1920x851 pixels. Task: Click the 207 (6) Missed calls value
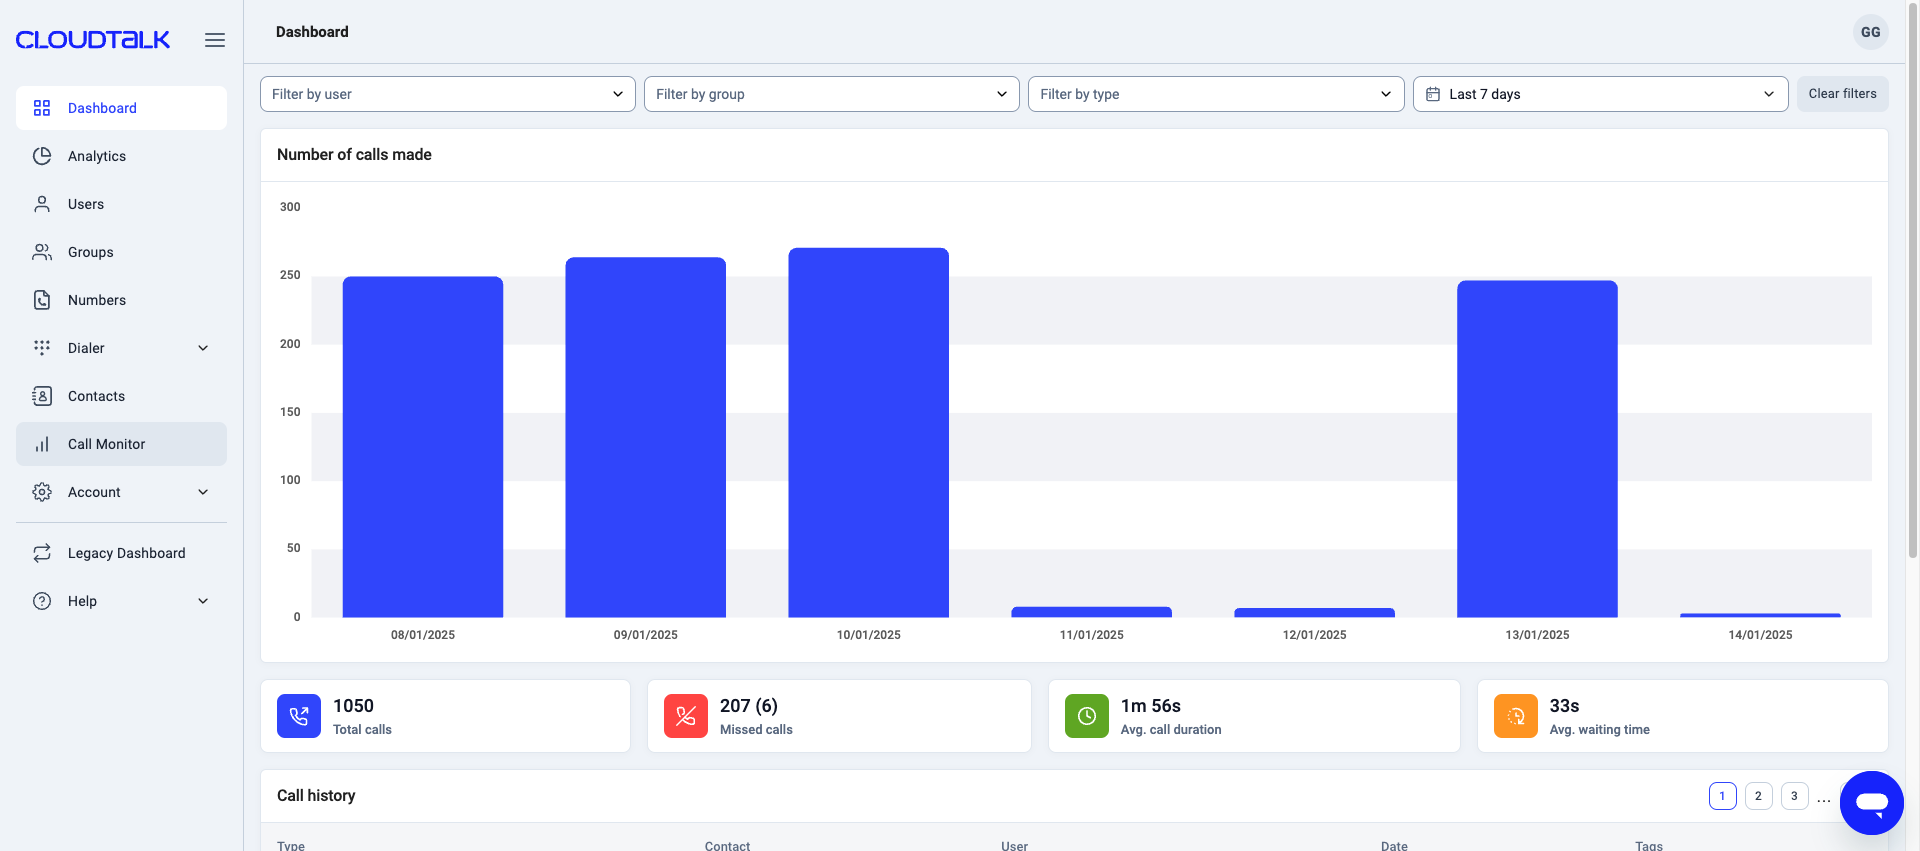tap(749, 706)
